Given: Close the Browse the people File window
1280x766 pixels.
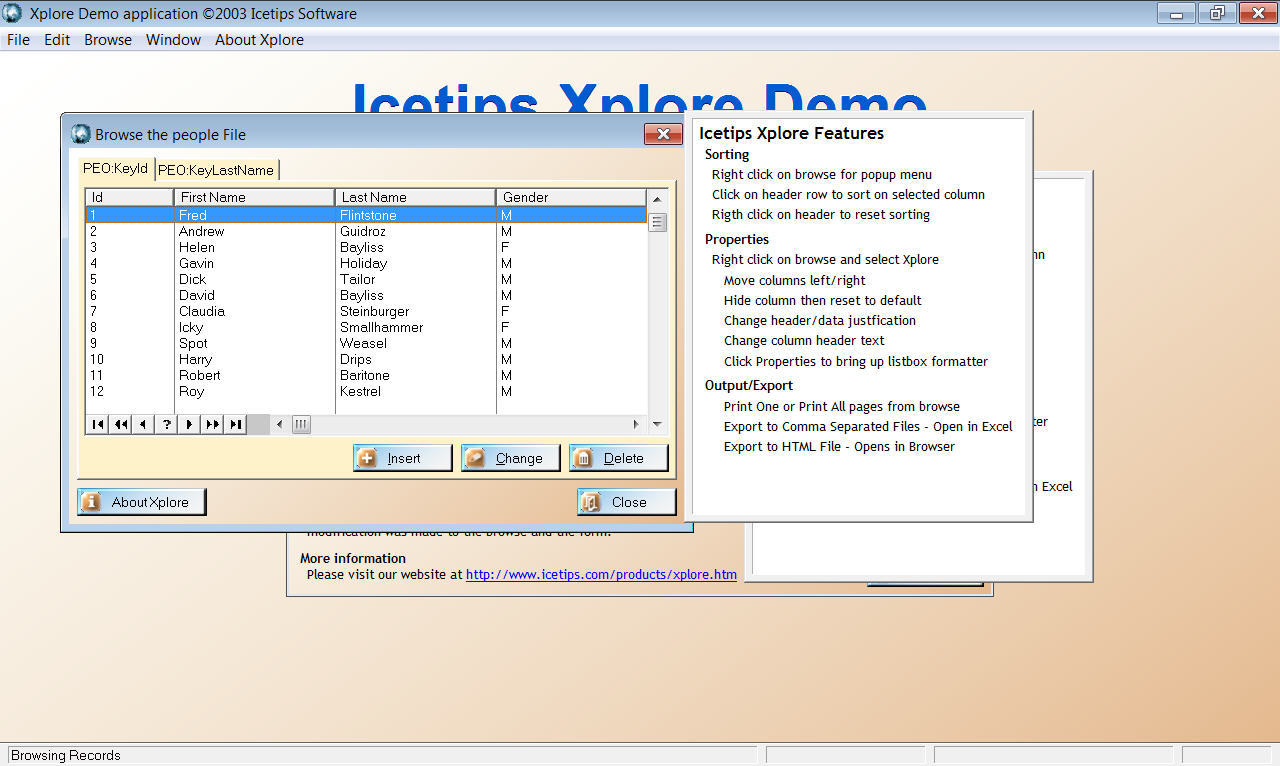Looking at the screenshot, I should (x=662, y=134).
